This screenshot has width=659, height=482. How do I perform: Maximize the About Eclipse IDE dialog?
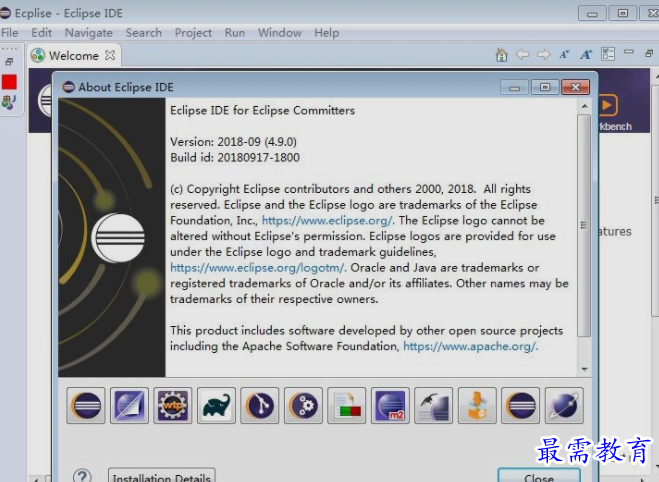[545, 87]
